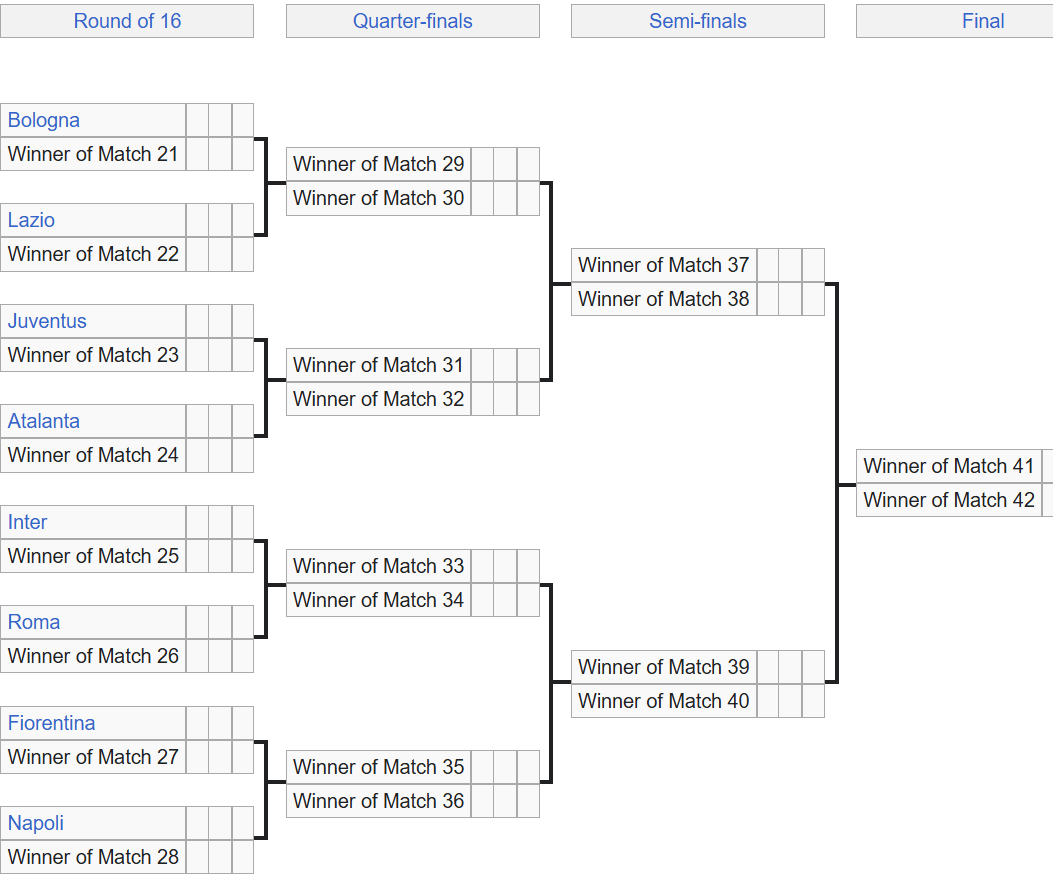Open the Round of 16 header link
The height and width of the screenshot is (875, 1053).
[127, 21]
